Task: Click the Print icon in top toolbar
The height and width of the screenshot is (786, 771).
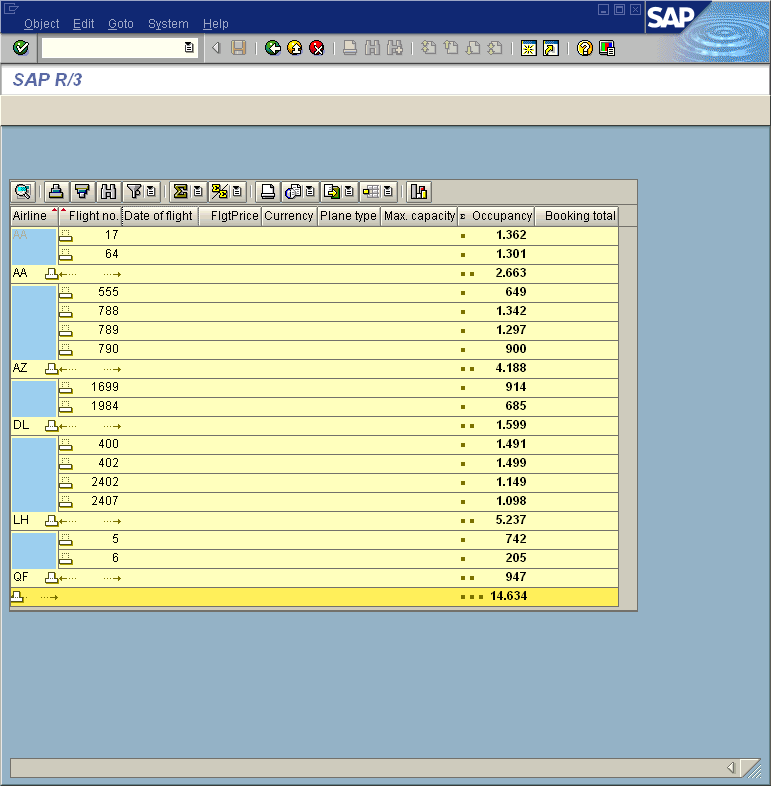Action: (x=350, y=48)
